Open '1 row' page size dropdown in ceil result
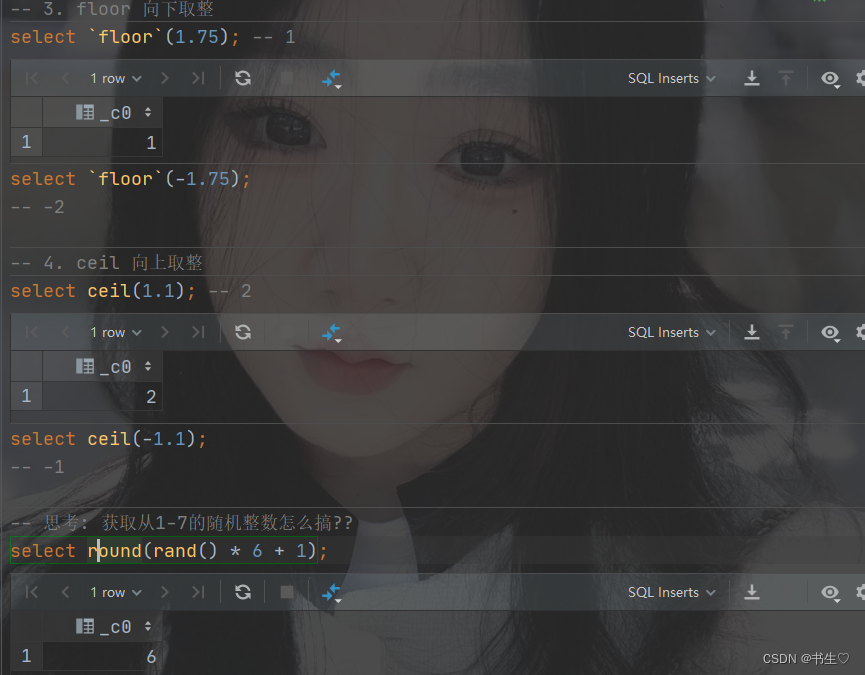865x675 pixels. (x=116, y=332)
